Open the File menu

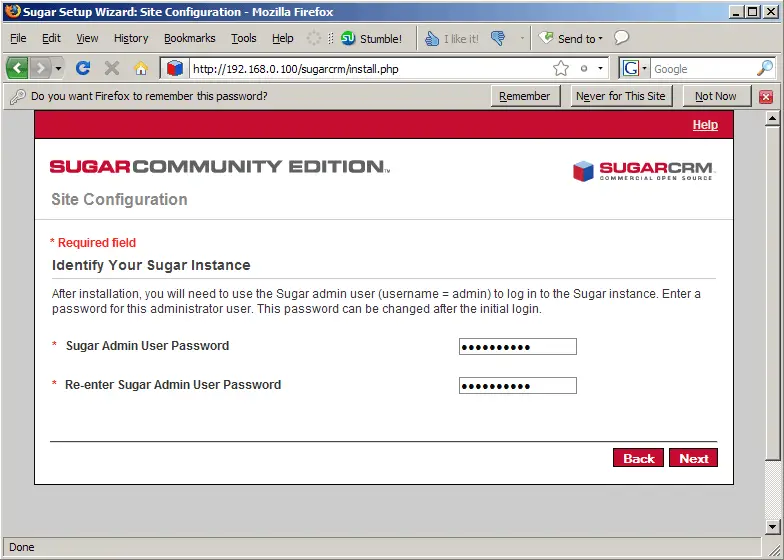[x=18, y=38]
